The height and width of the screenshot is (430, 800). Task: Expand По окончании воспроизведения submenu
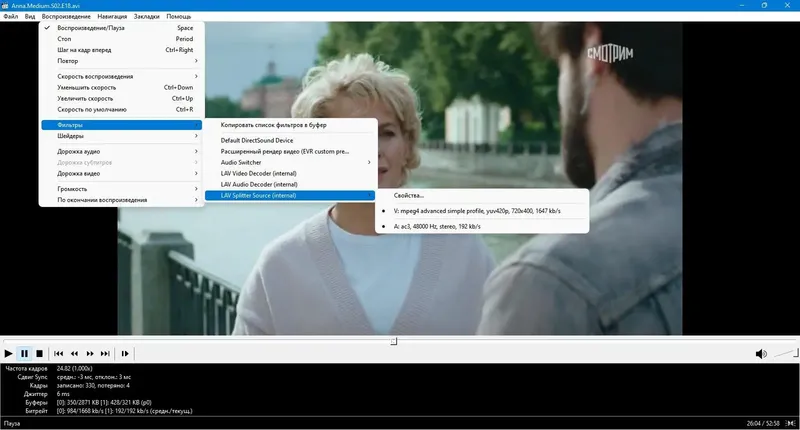(x=121, y=200)
